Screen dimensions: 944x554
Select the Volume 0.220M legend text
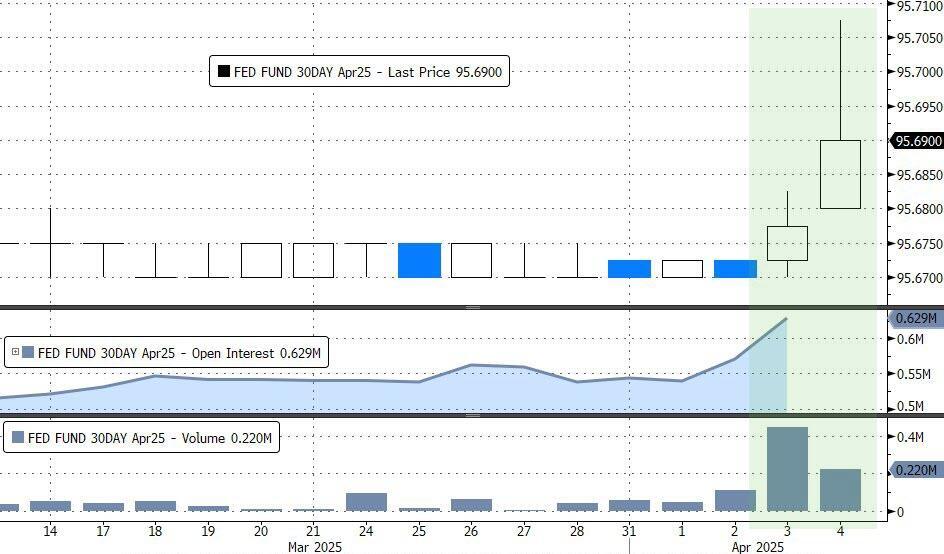tap(151, 437)
